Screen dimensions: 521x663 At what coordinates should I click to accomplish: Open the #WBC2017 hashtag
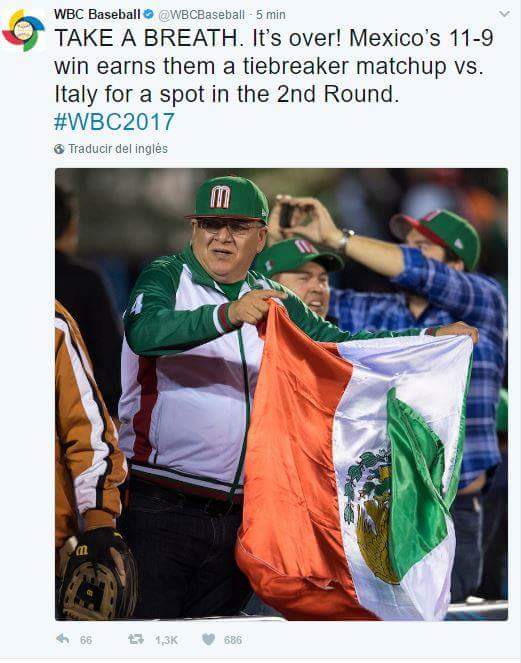click(x=114, y=122)
